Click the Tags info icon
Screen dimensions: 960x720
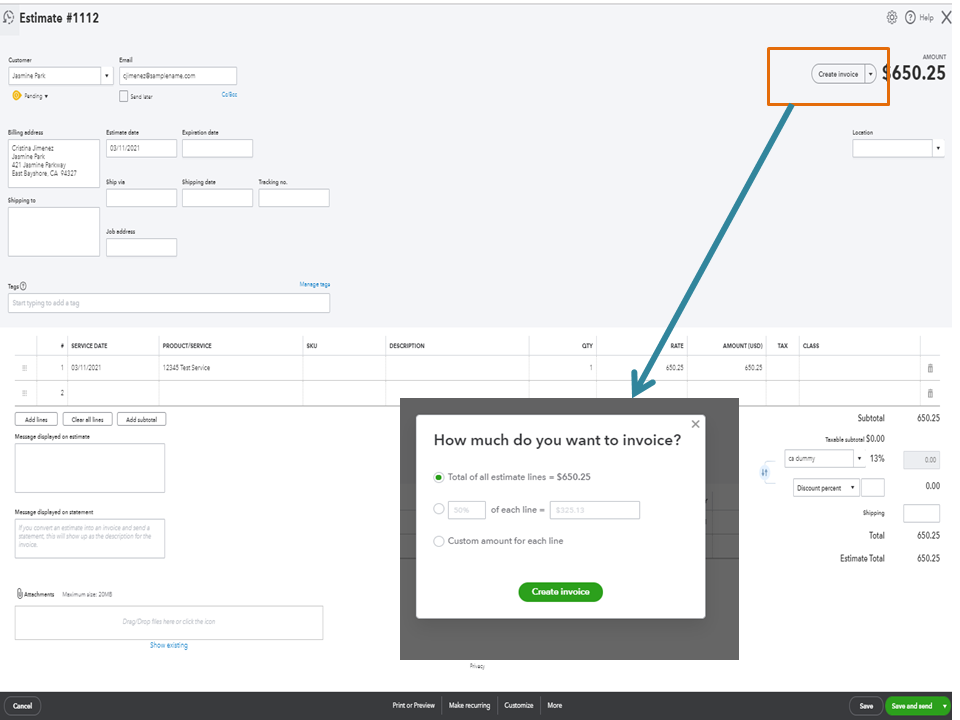[23, 286]
